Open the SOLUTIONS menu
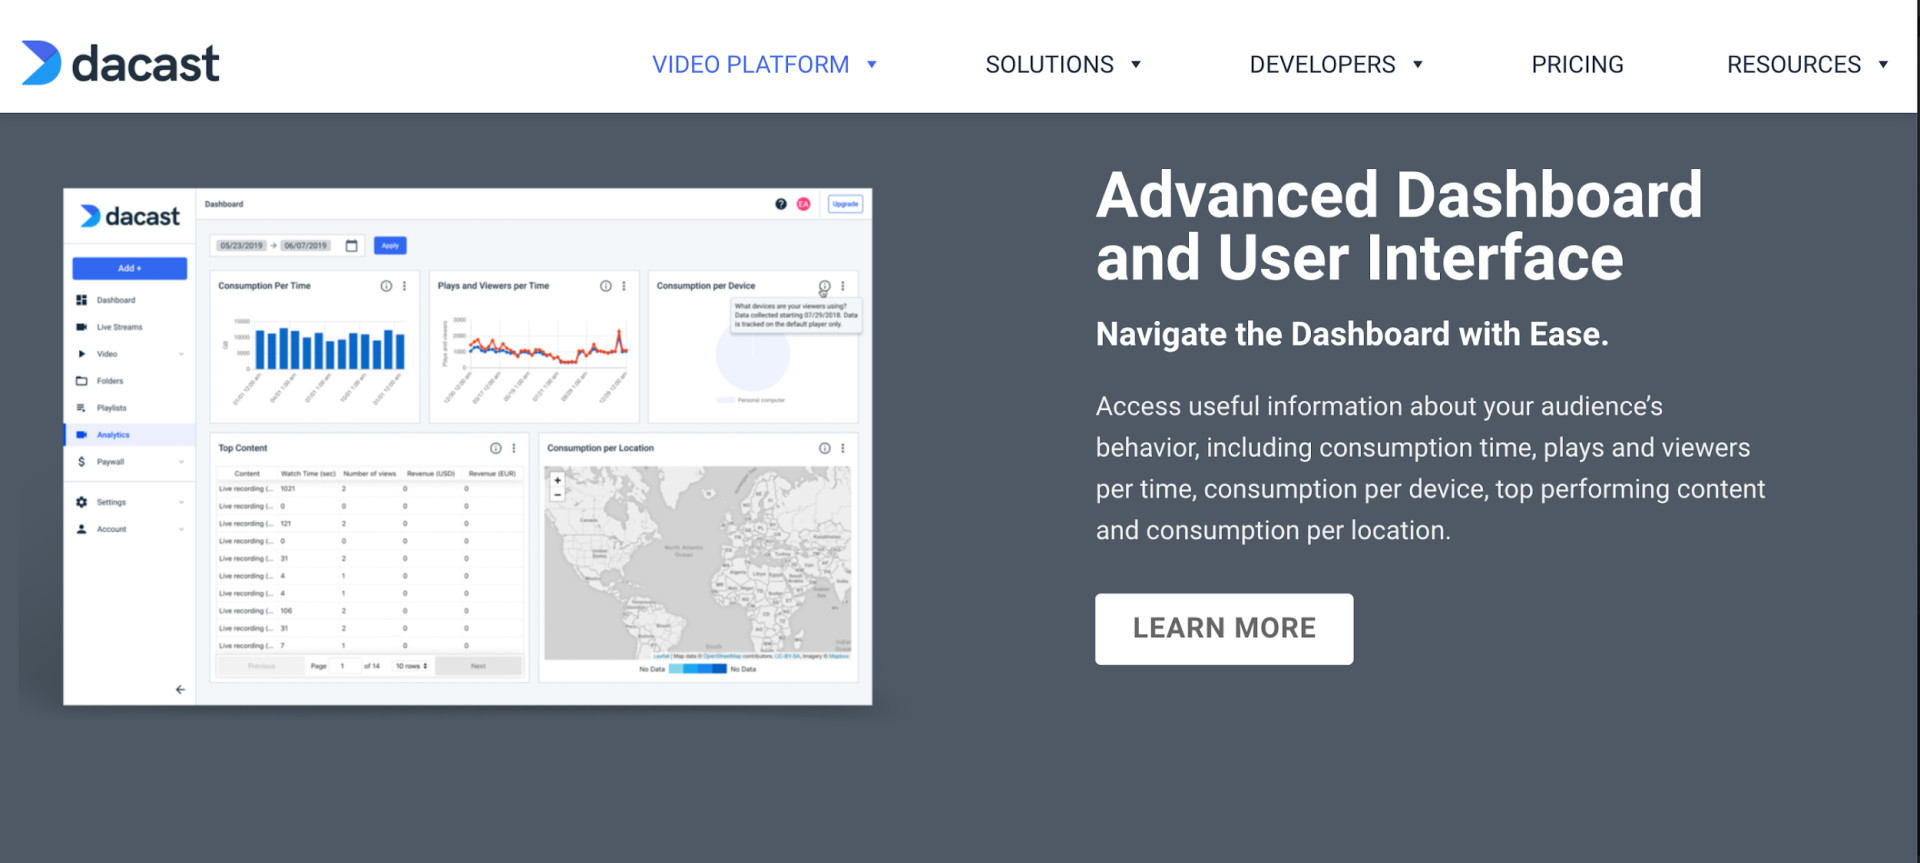This screenshot has height=863, width=1920. 1049,64
